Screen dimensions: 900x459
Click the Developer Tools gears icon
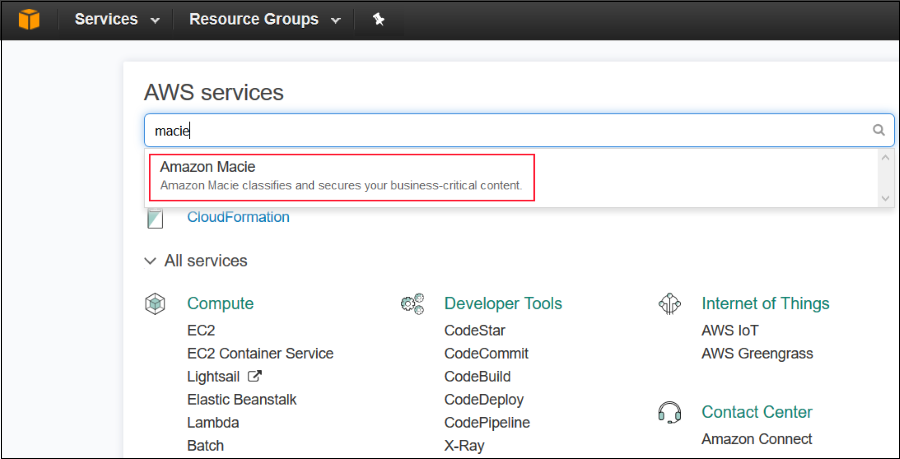click(x=413, y=304)
